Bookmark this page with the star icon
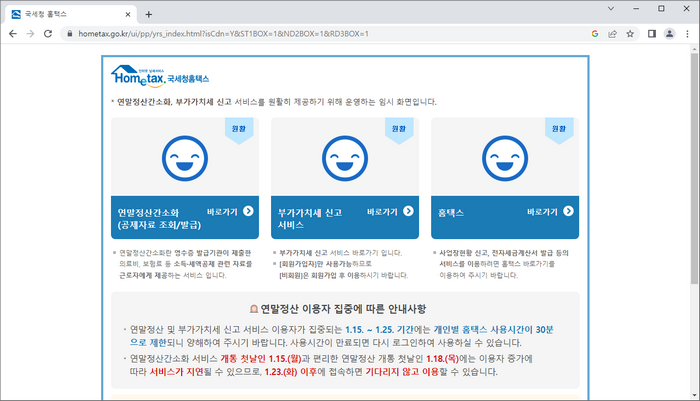 pos(630,34)
